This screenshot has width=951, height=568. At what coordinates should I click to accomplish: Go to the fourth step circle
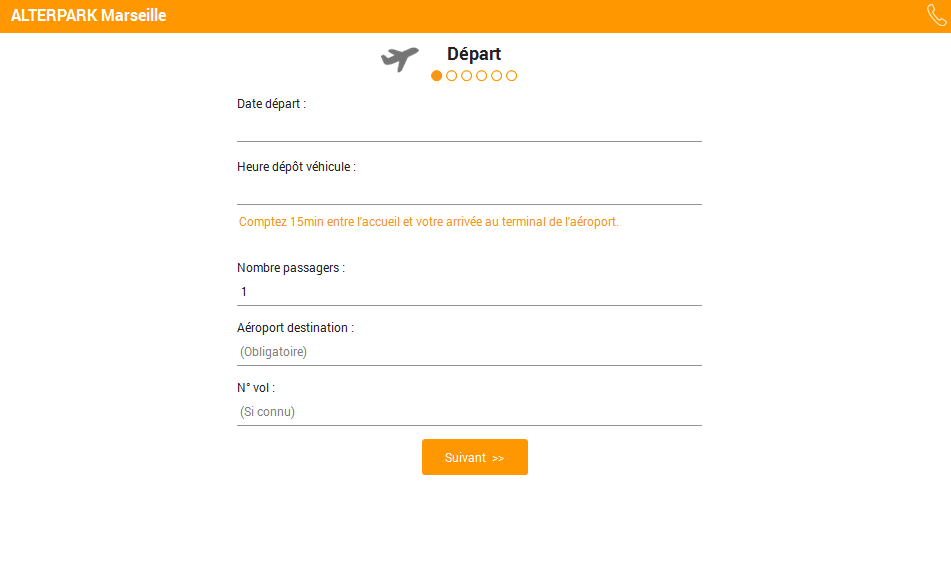[x=482, y=76]
